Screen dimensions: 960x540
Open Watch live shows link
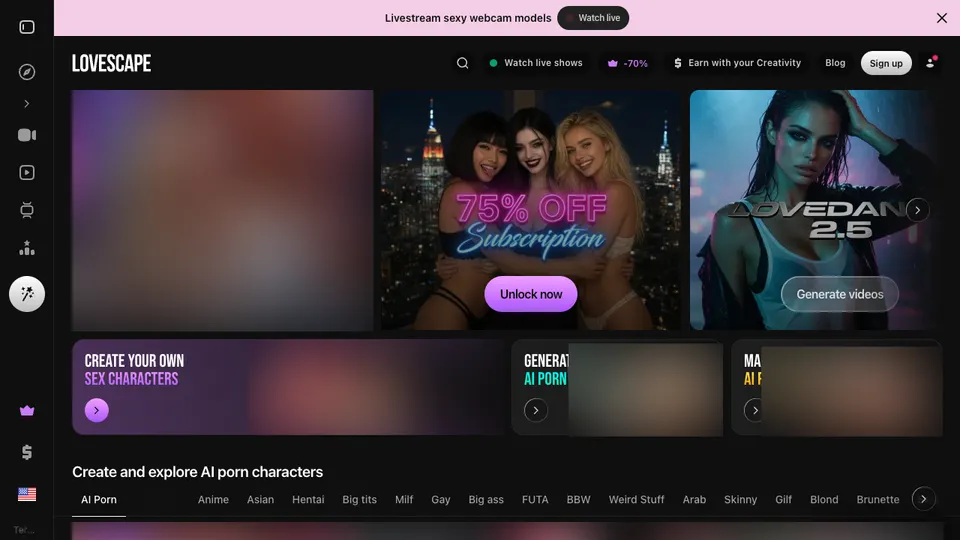[x=536, y=62]
